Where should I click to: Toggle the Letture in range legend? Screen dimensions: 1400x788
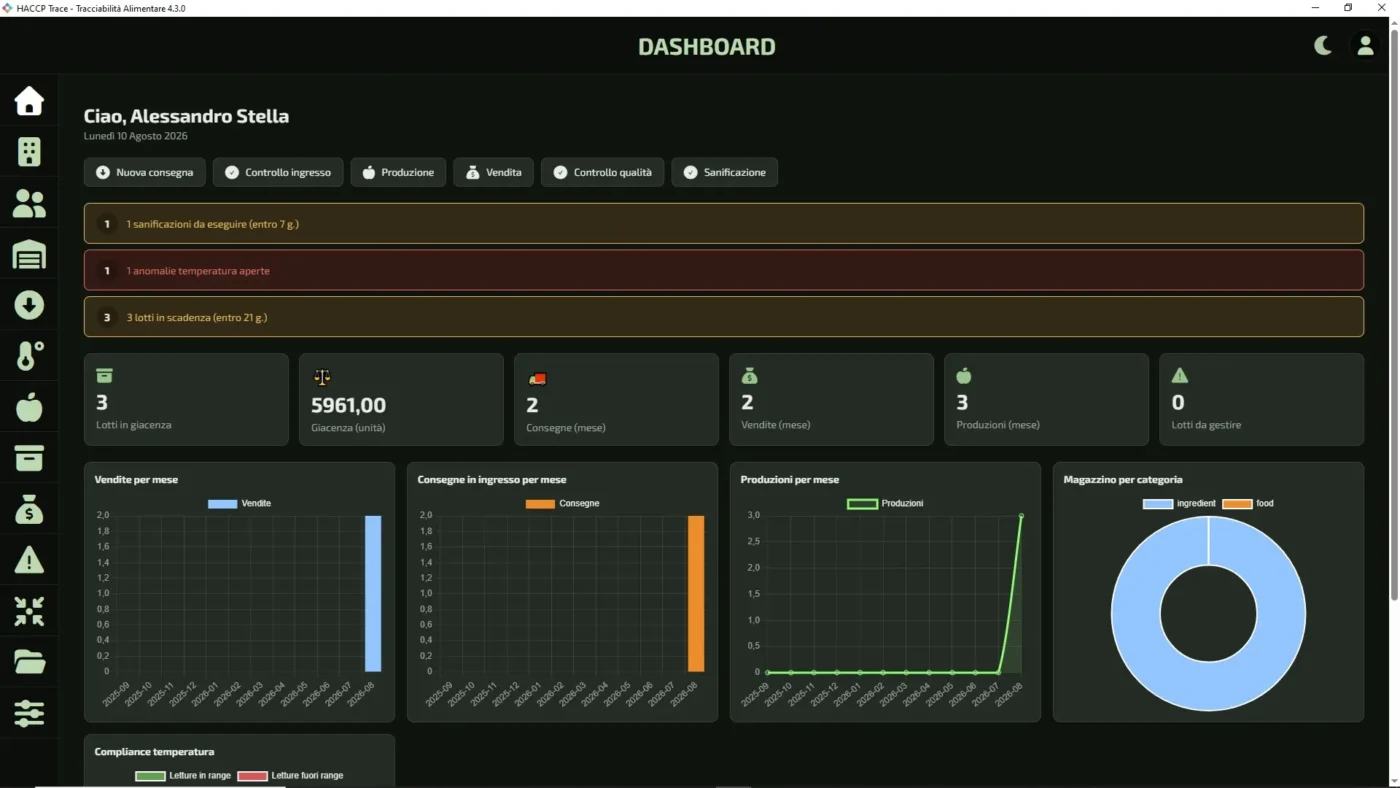pyautogui.click(x=183, y=775)
